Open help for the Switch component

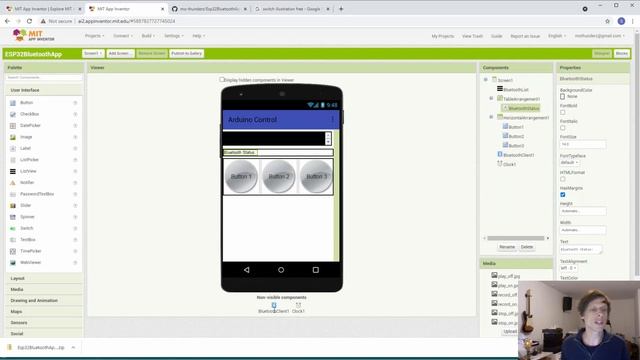[76, 229]
